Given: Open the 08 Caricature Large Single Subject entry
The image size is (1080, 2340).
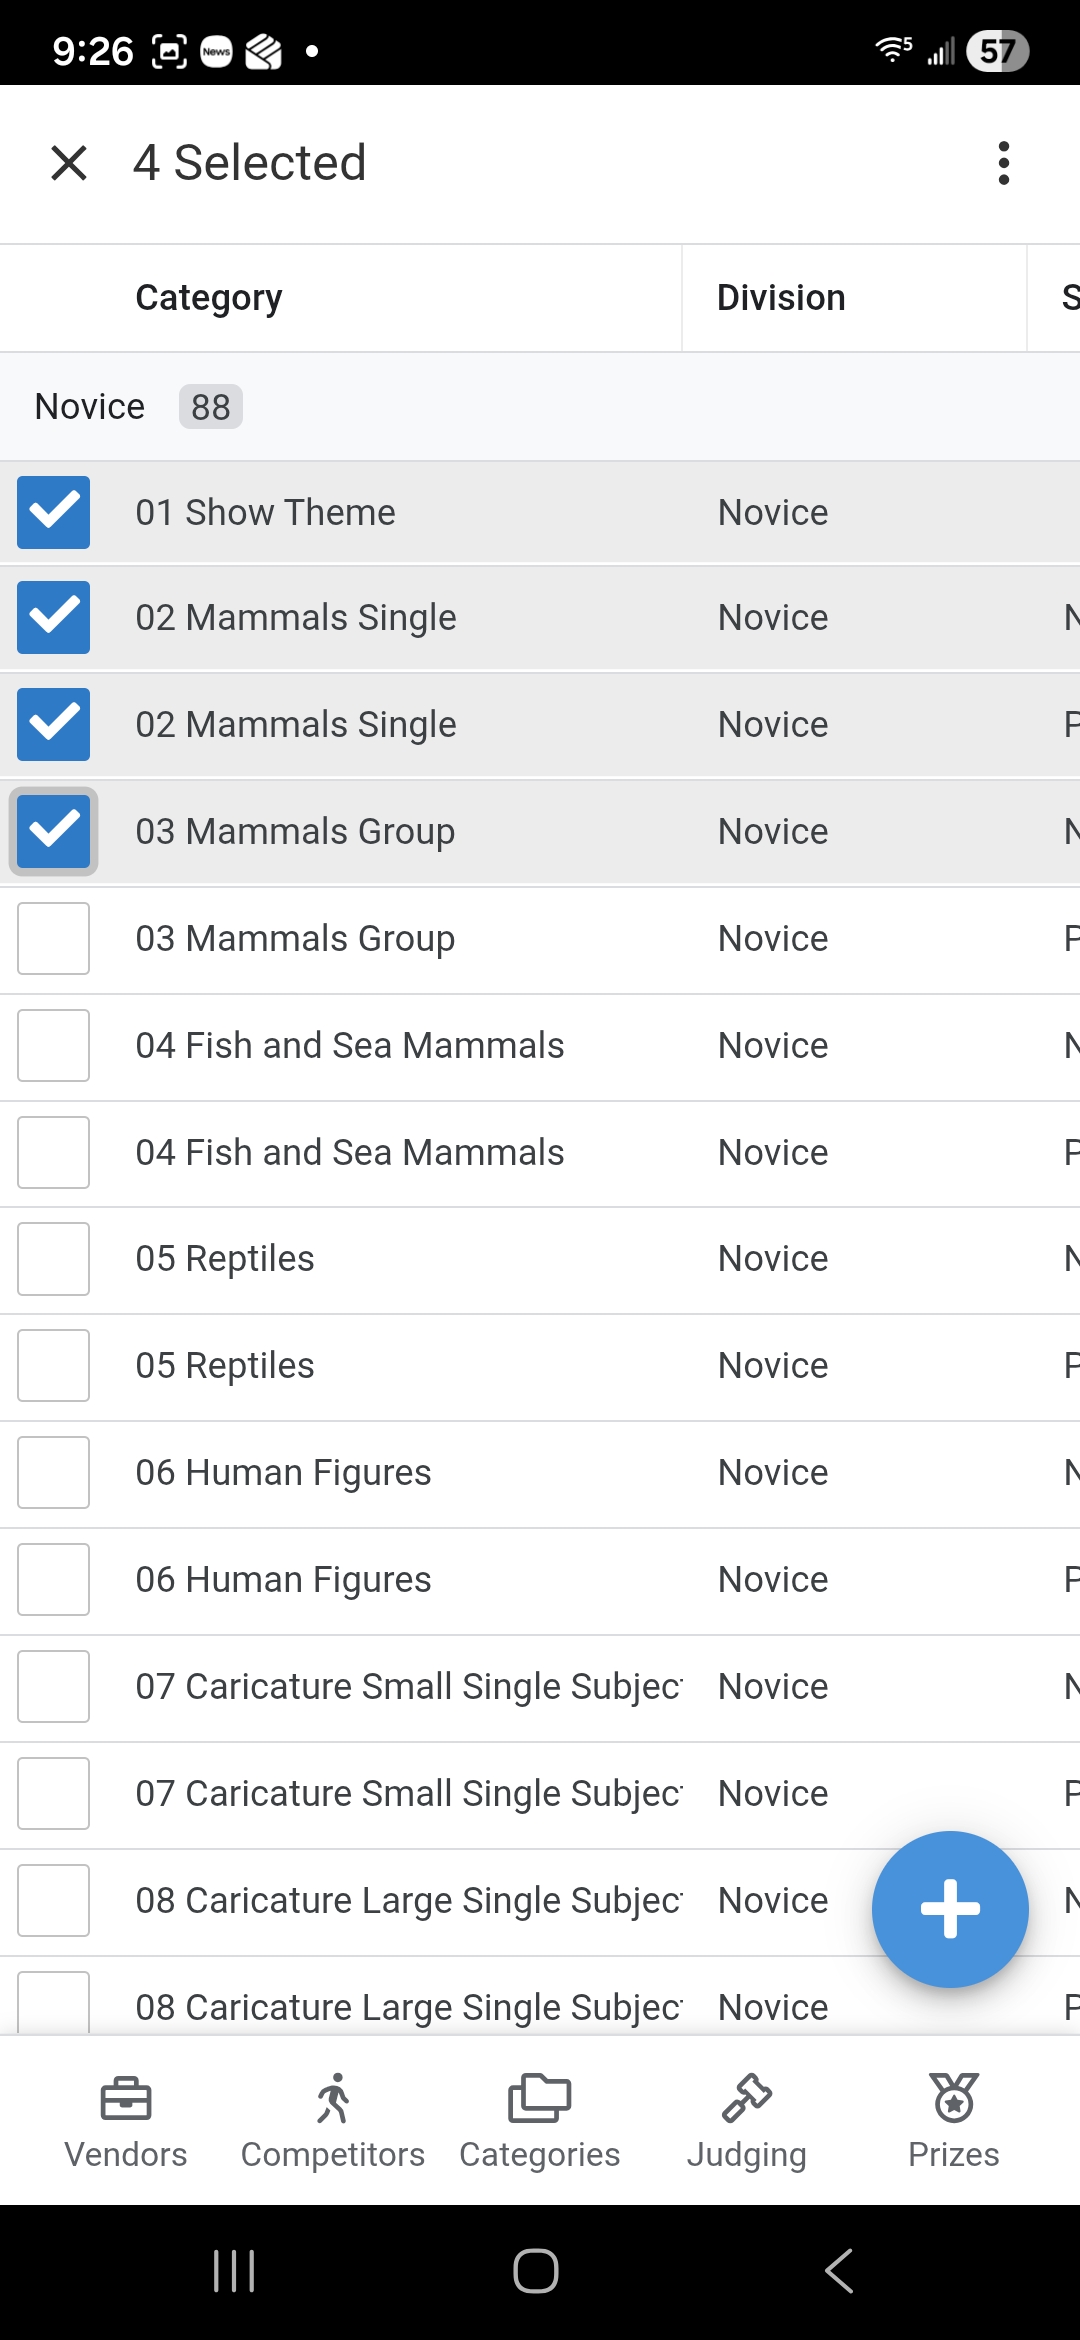Looking at the screenshot, I should (408, 1900).
